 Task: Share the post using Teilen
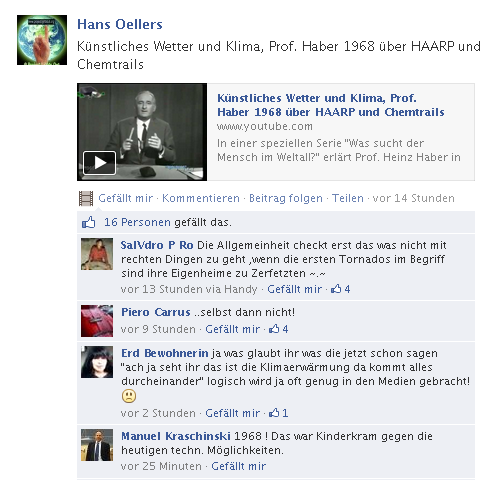click(348, 198)
